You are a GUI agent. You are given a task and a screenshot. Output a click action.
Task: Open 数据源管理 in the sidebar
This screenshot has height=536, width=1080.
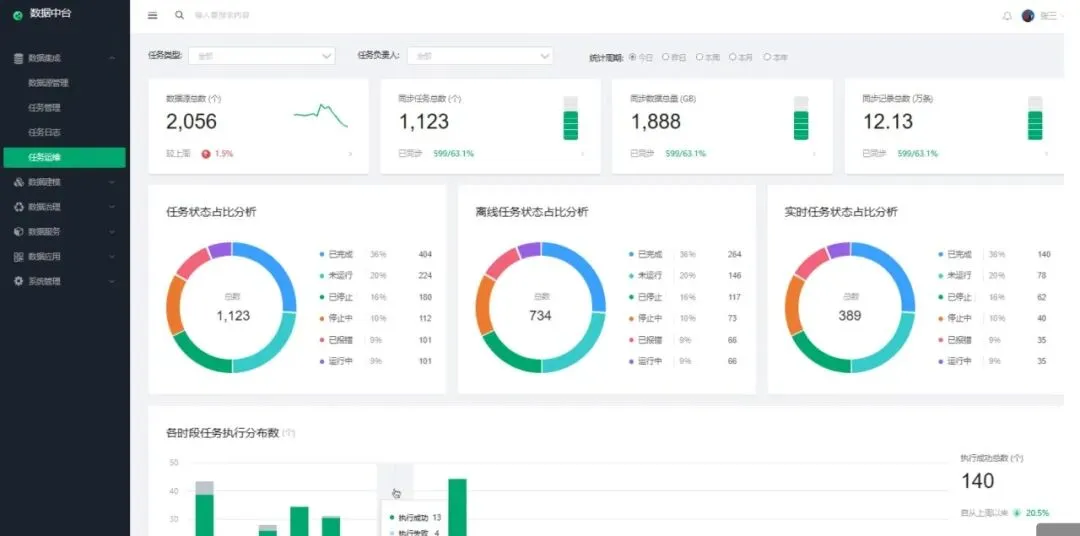click(48, 83)
